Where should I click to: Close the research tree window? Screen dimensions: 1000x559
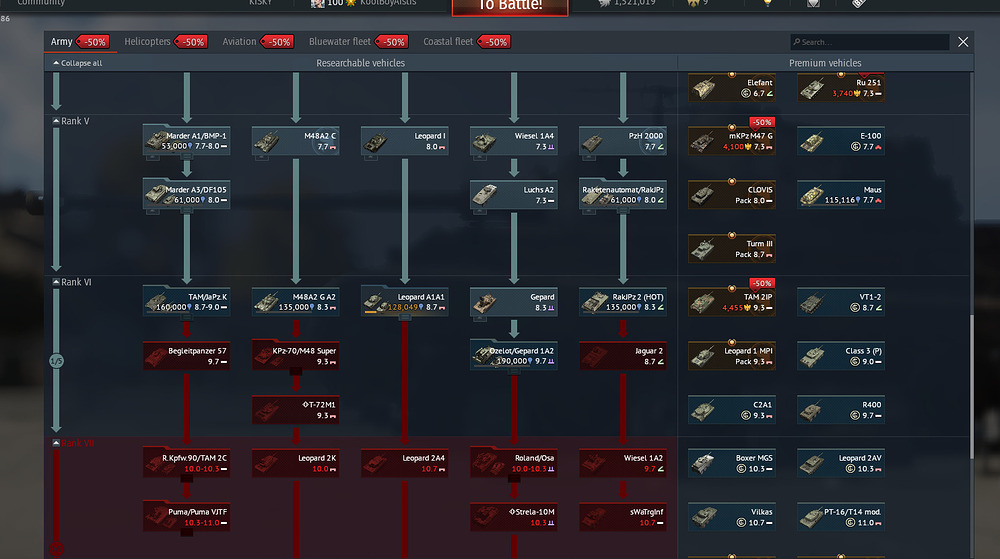(963, 42)
